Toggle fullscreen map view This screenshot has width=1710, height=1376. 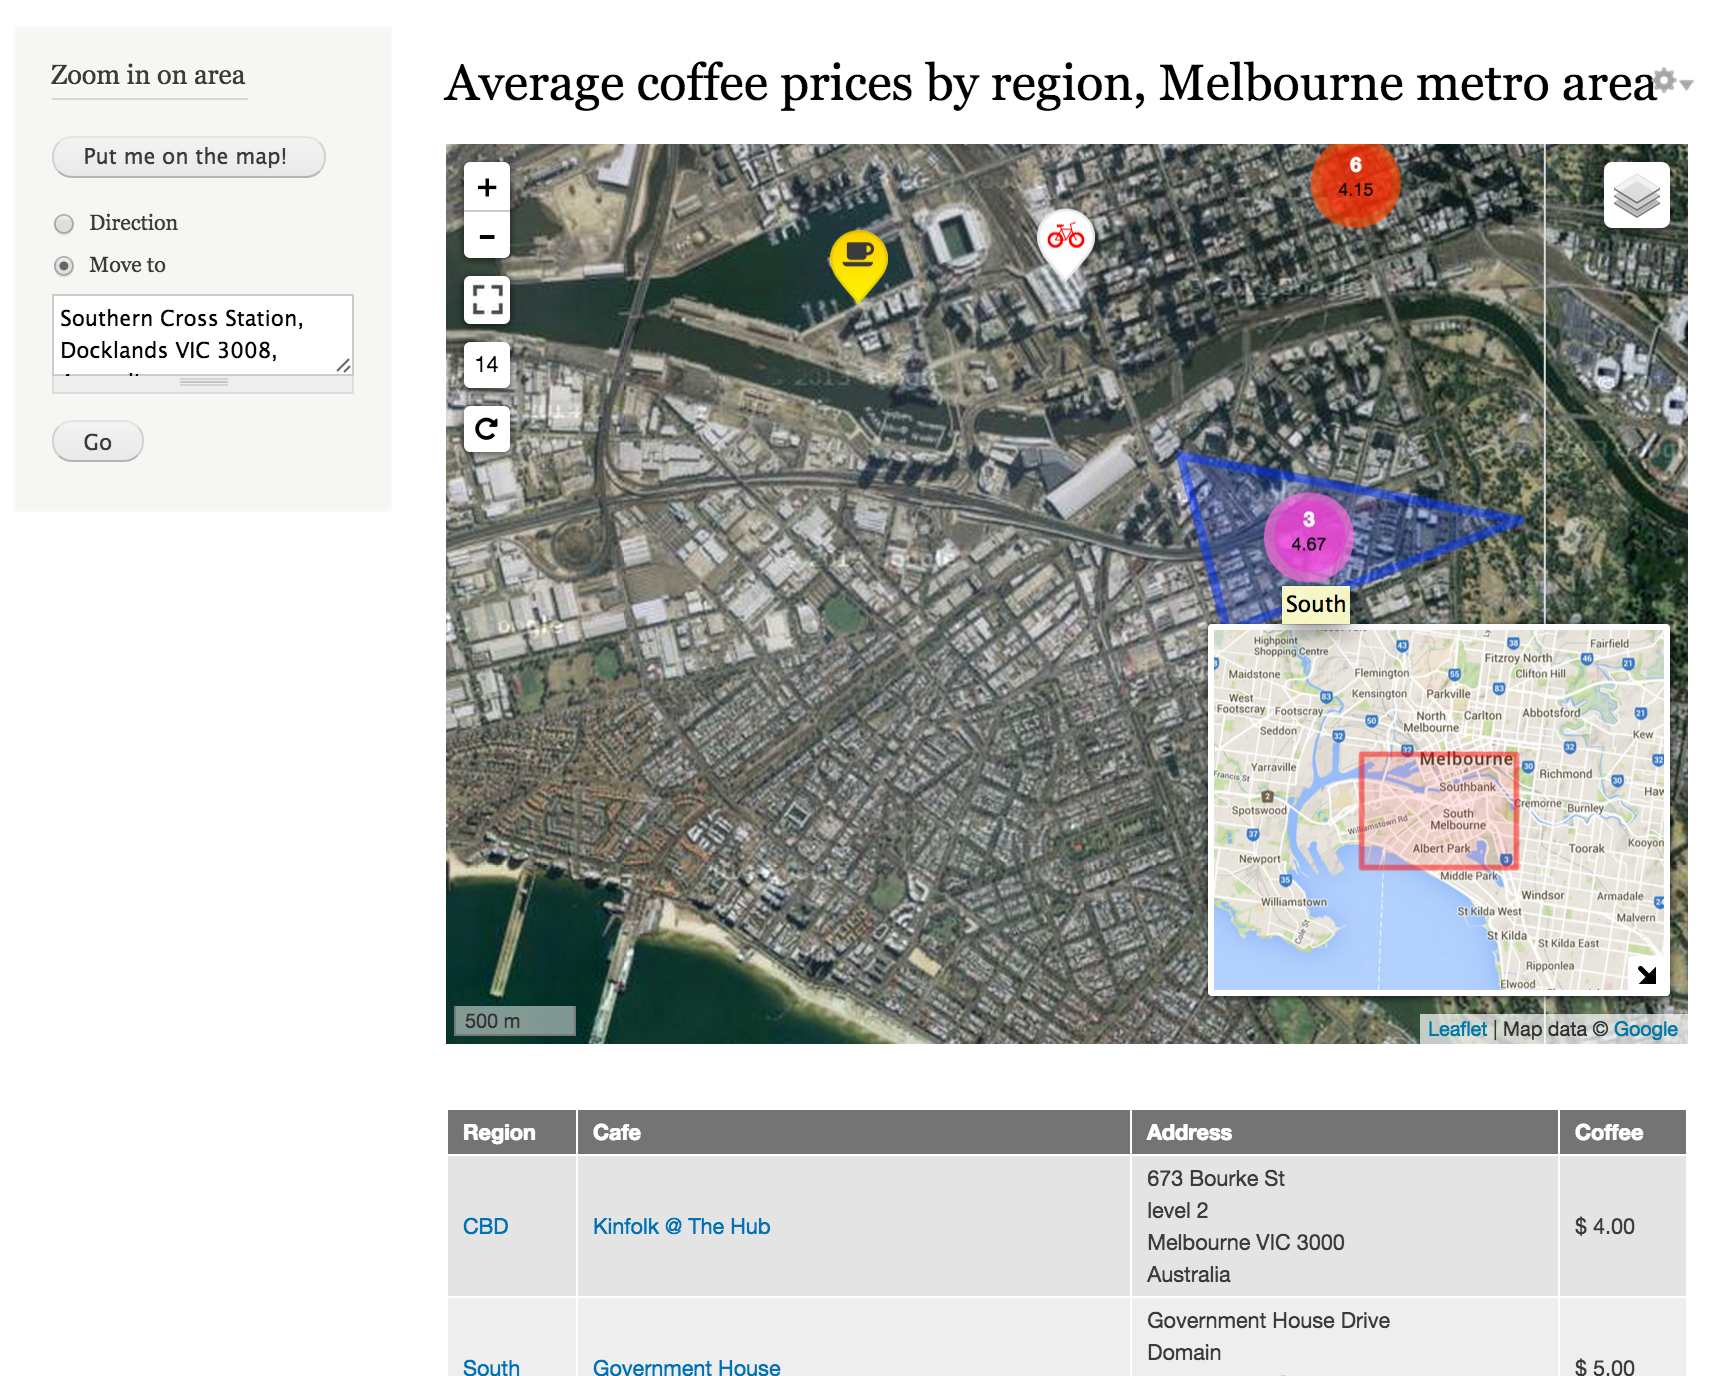click(x=487, y=300)
